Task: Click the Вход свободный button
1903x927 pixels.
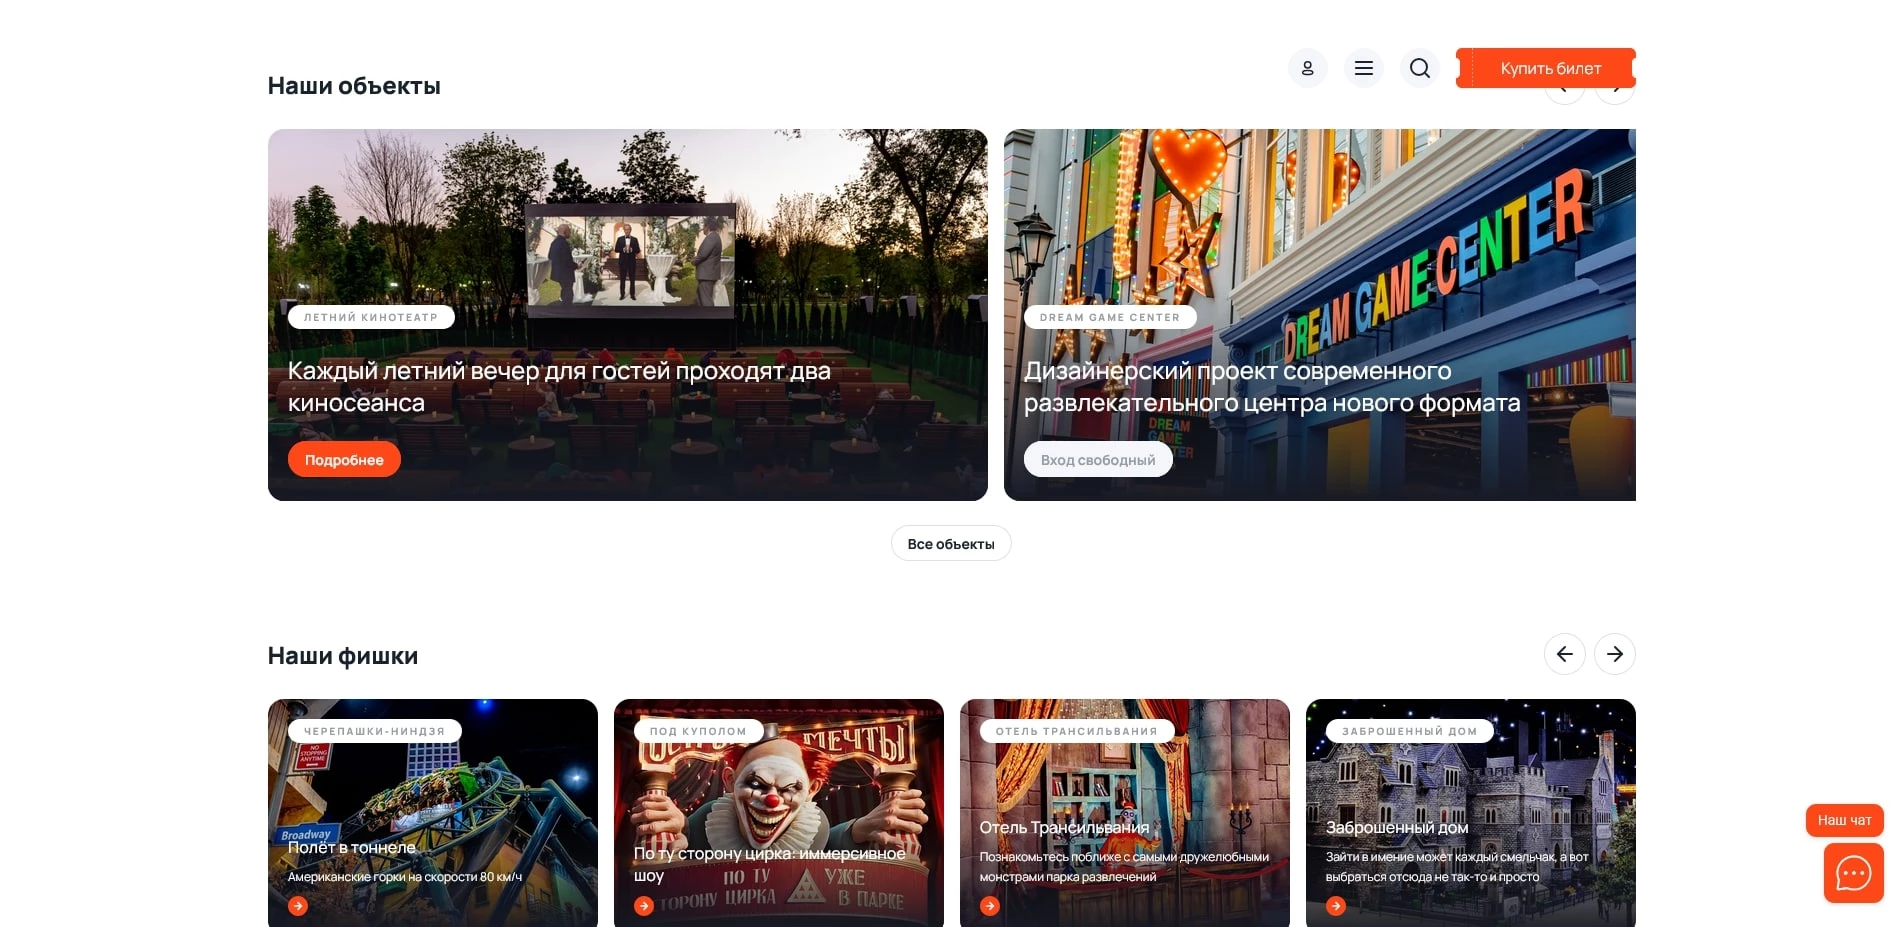Action: (x=1097, y=460)
